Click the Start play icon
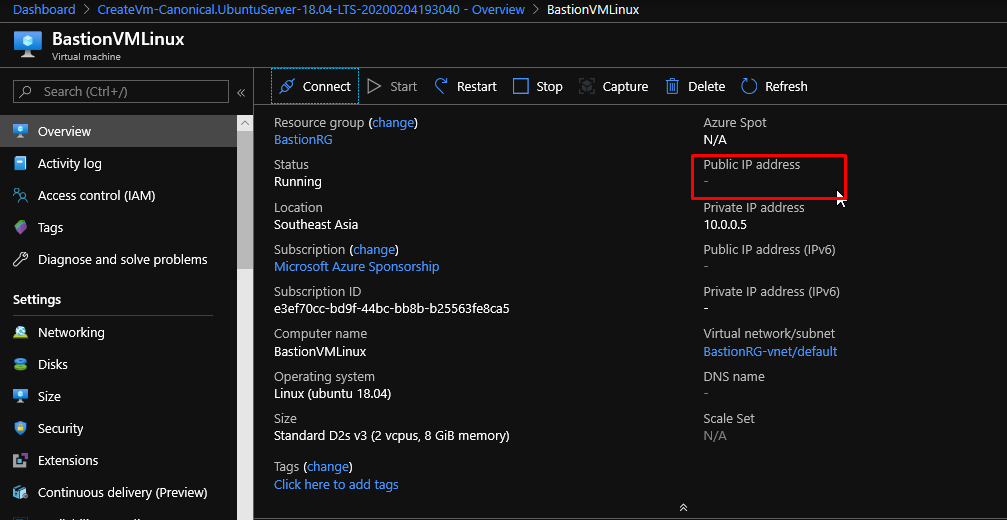Image resolution: width=1007 pixels, height=520 pixels. pos(374,86)
